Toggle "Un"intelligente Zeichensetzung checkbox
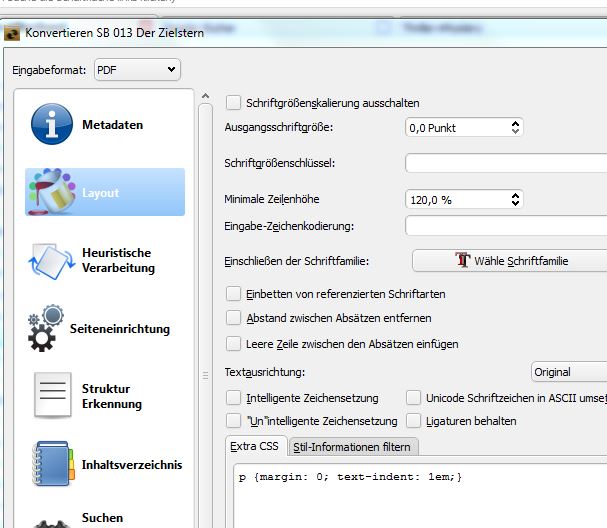This screenshot has height=528, width=607. point(233,421)
